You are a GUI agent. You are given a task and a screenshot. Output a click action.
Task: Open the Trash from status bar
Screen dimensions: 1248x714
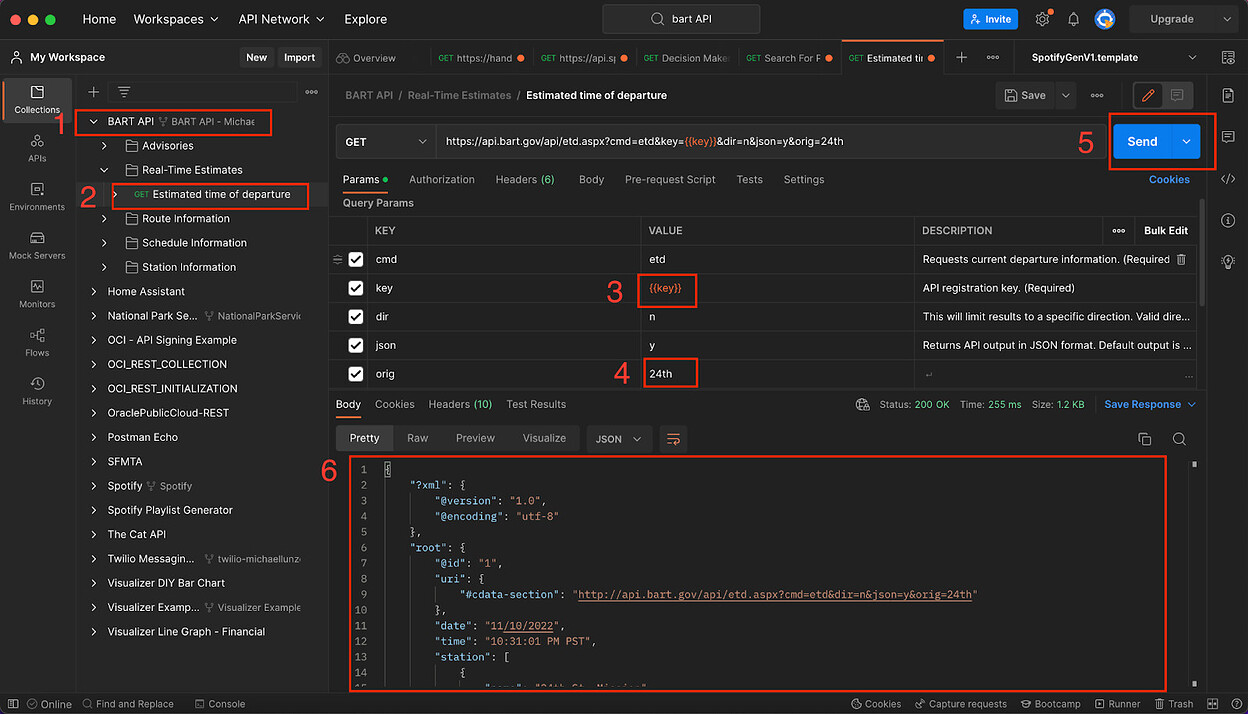tap(1180, 703)
